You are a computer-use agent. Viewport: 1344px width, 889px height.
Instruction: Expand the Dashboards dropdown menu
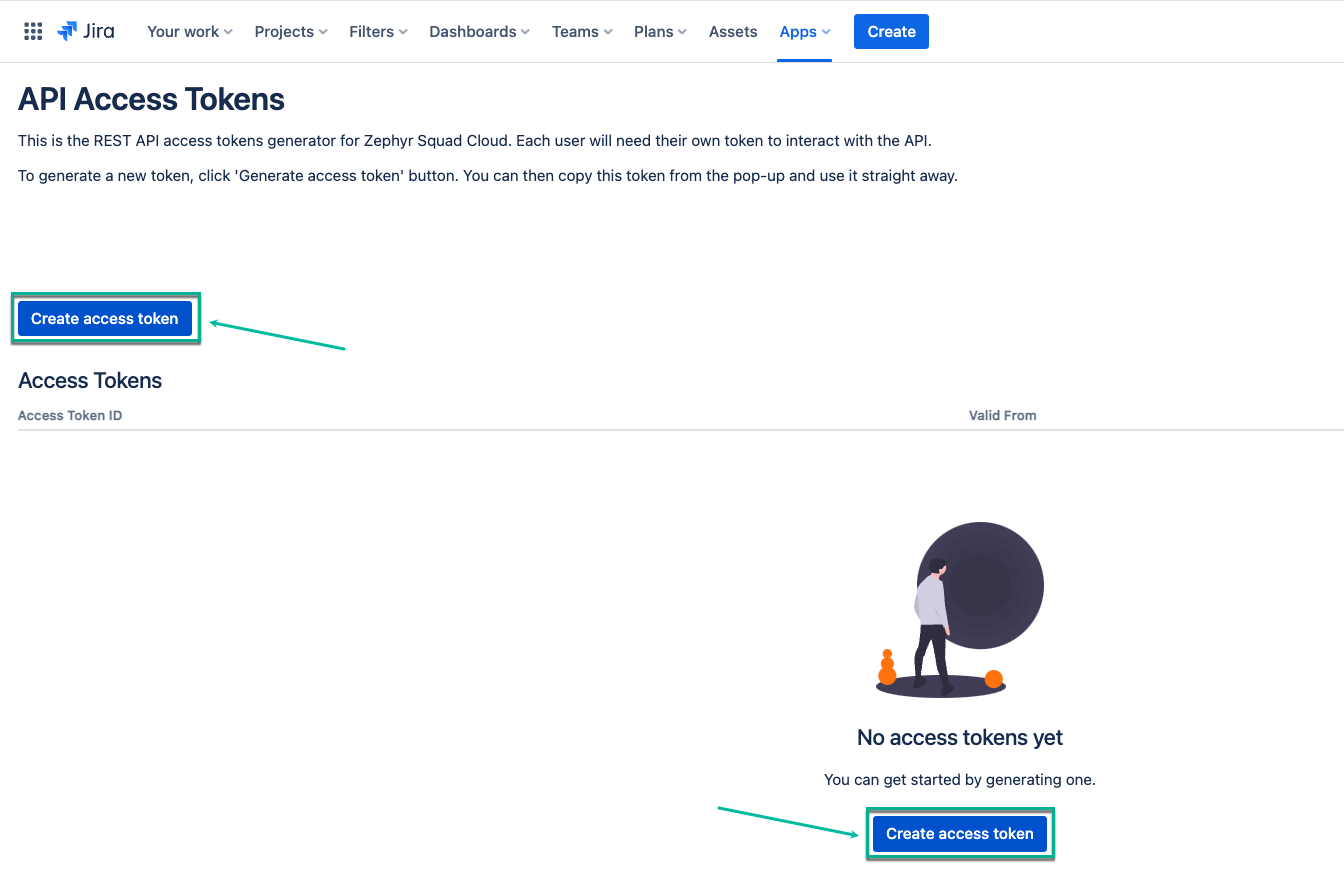tap(478, 31)
